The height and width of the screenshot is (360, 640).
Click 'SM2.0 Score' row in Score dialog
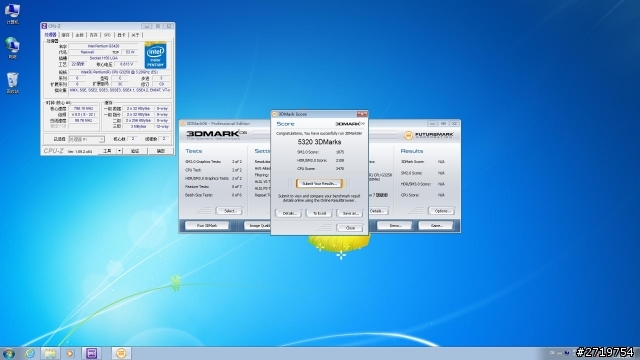pos(320,152)
